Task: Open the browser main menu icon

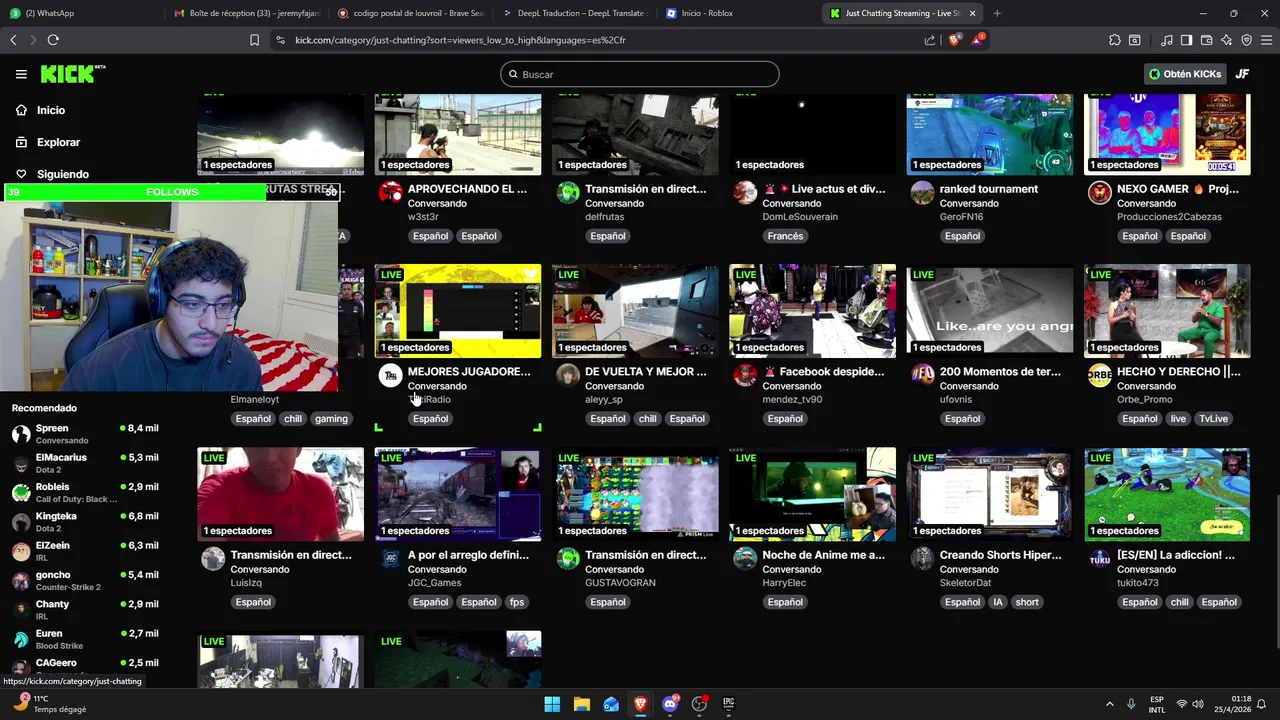Action: 1265,40
